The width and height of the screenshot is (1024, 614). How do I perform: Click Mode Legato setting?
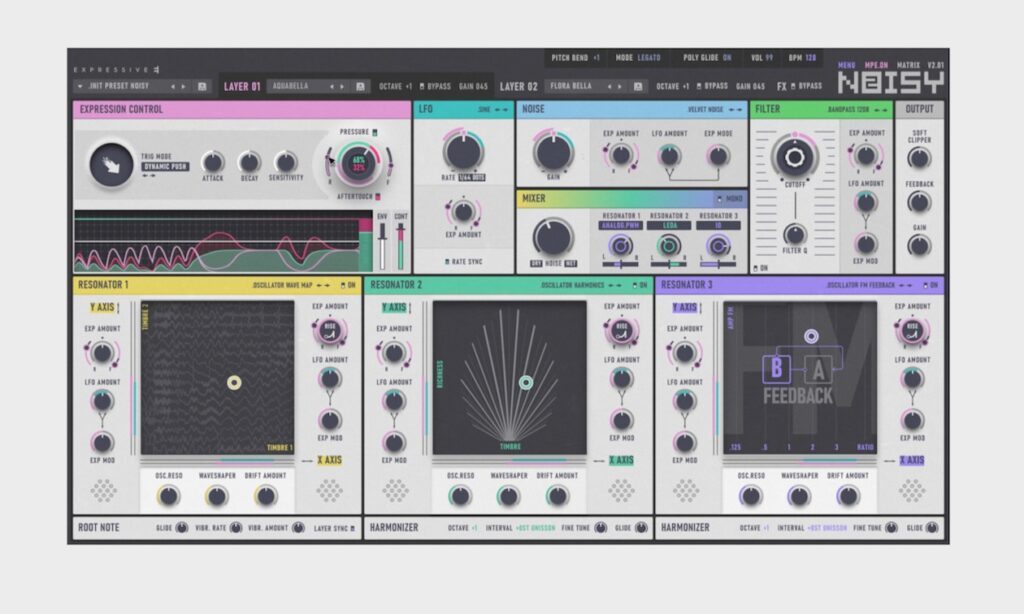[637, 58]
